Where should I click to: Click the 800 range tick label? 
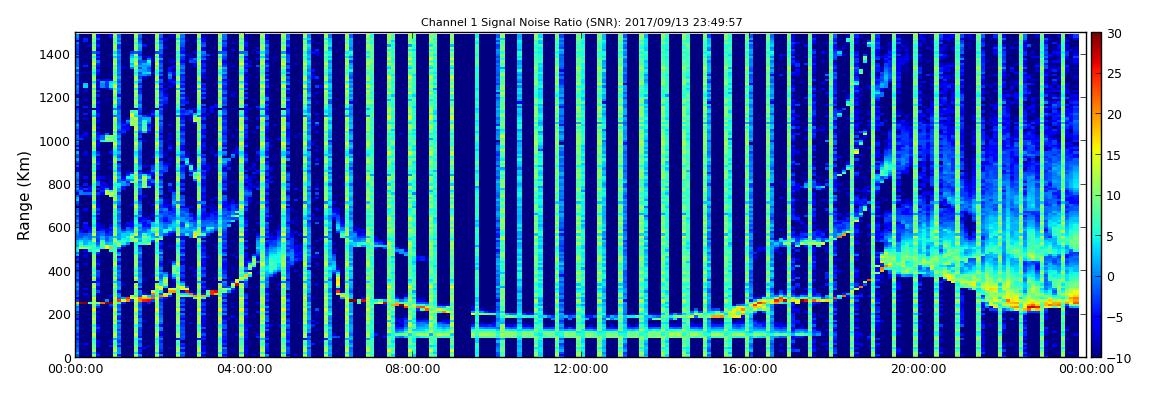point(60,184)
